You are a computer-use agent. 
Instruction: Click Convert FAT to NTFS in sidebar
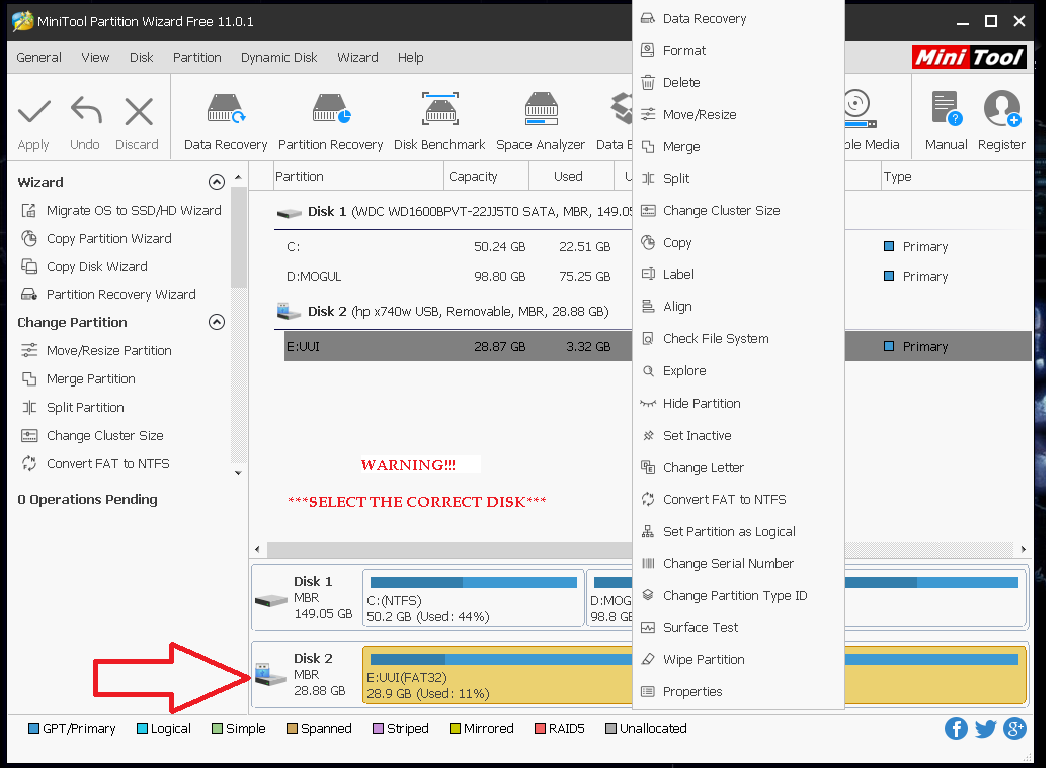pos(95,464)
